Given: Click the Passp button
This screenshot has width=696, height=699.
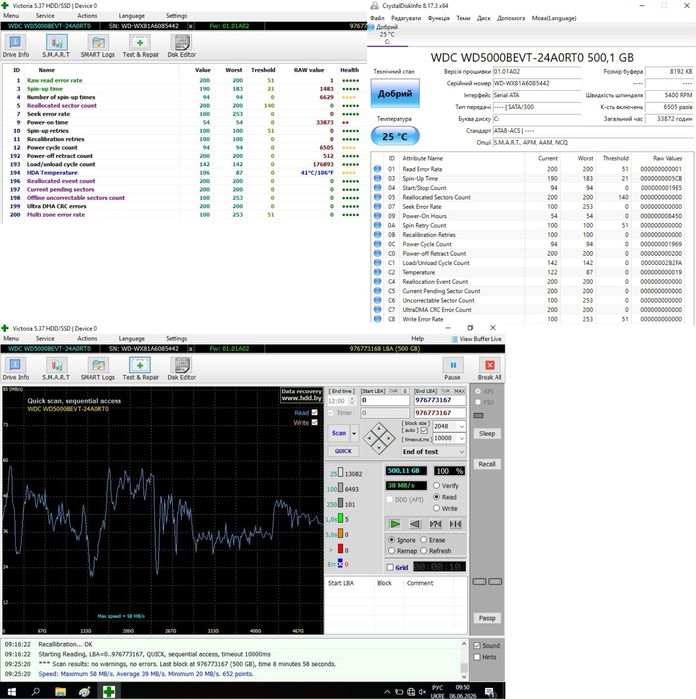Looking at the screenshot, I should click(x=487, y=618).
